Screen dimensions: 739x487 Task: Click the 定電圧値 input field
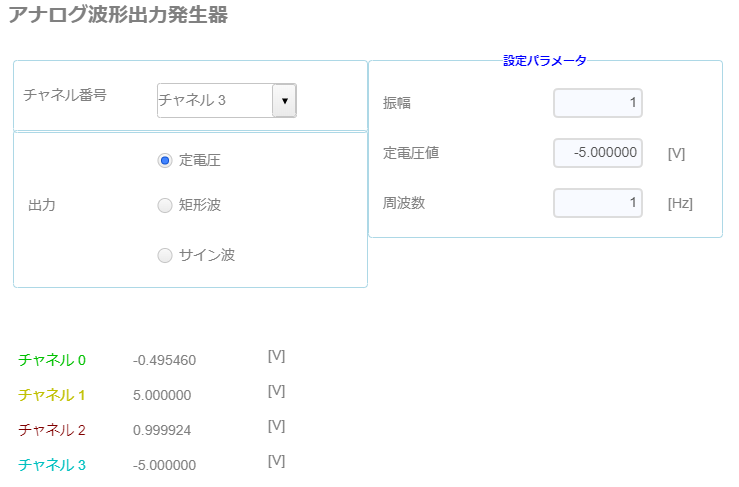[x=598, y=153]
